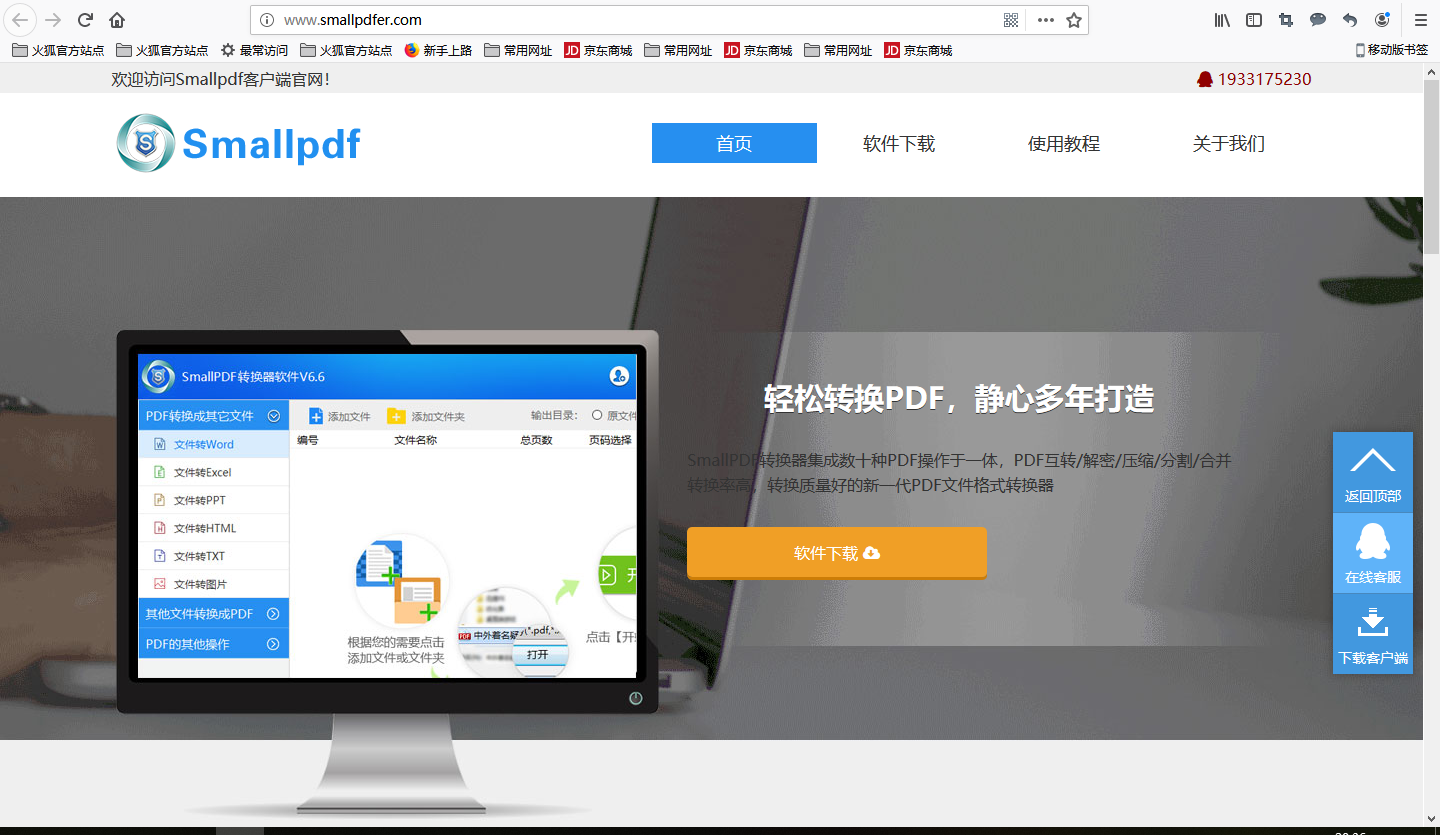Open the 新手上路 bookmark
The height and width of the screenshot is (835, 1440).
[438, 50]
